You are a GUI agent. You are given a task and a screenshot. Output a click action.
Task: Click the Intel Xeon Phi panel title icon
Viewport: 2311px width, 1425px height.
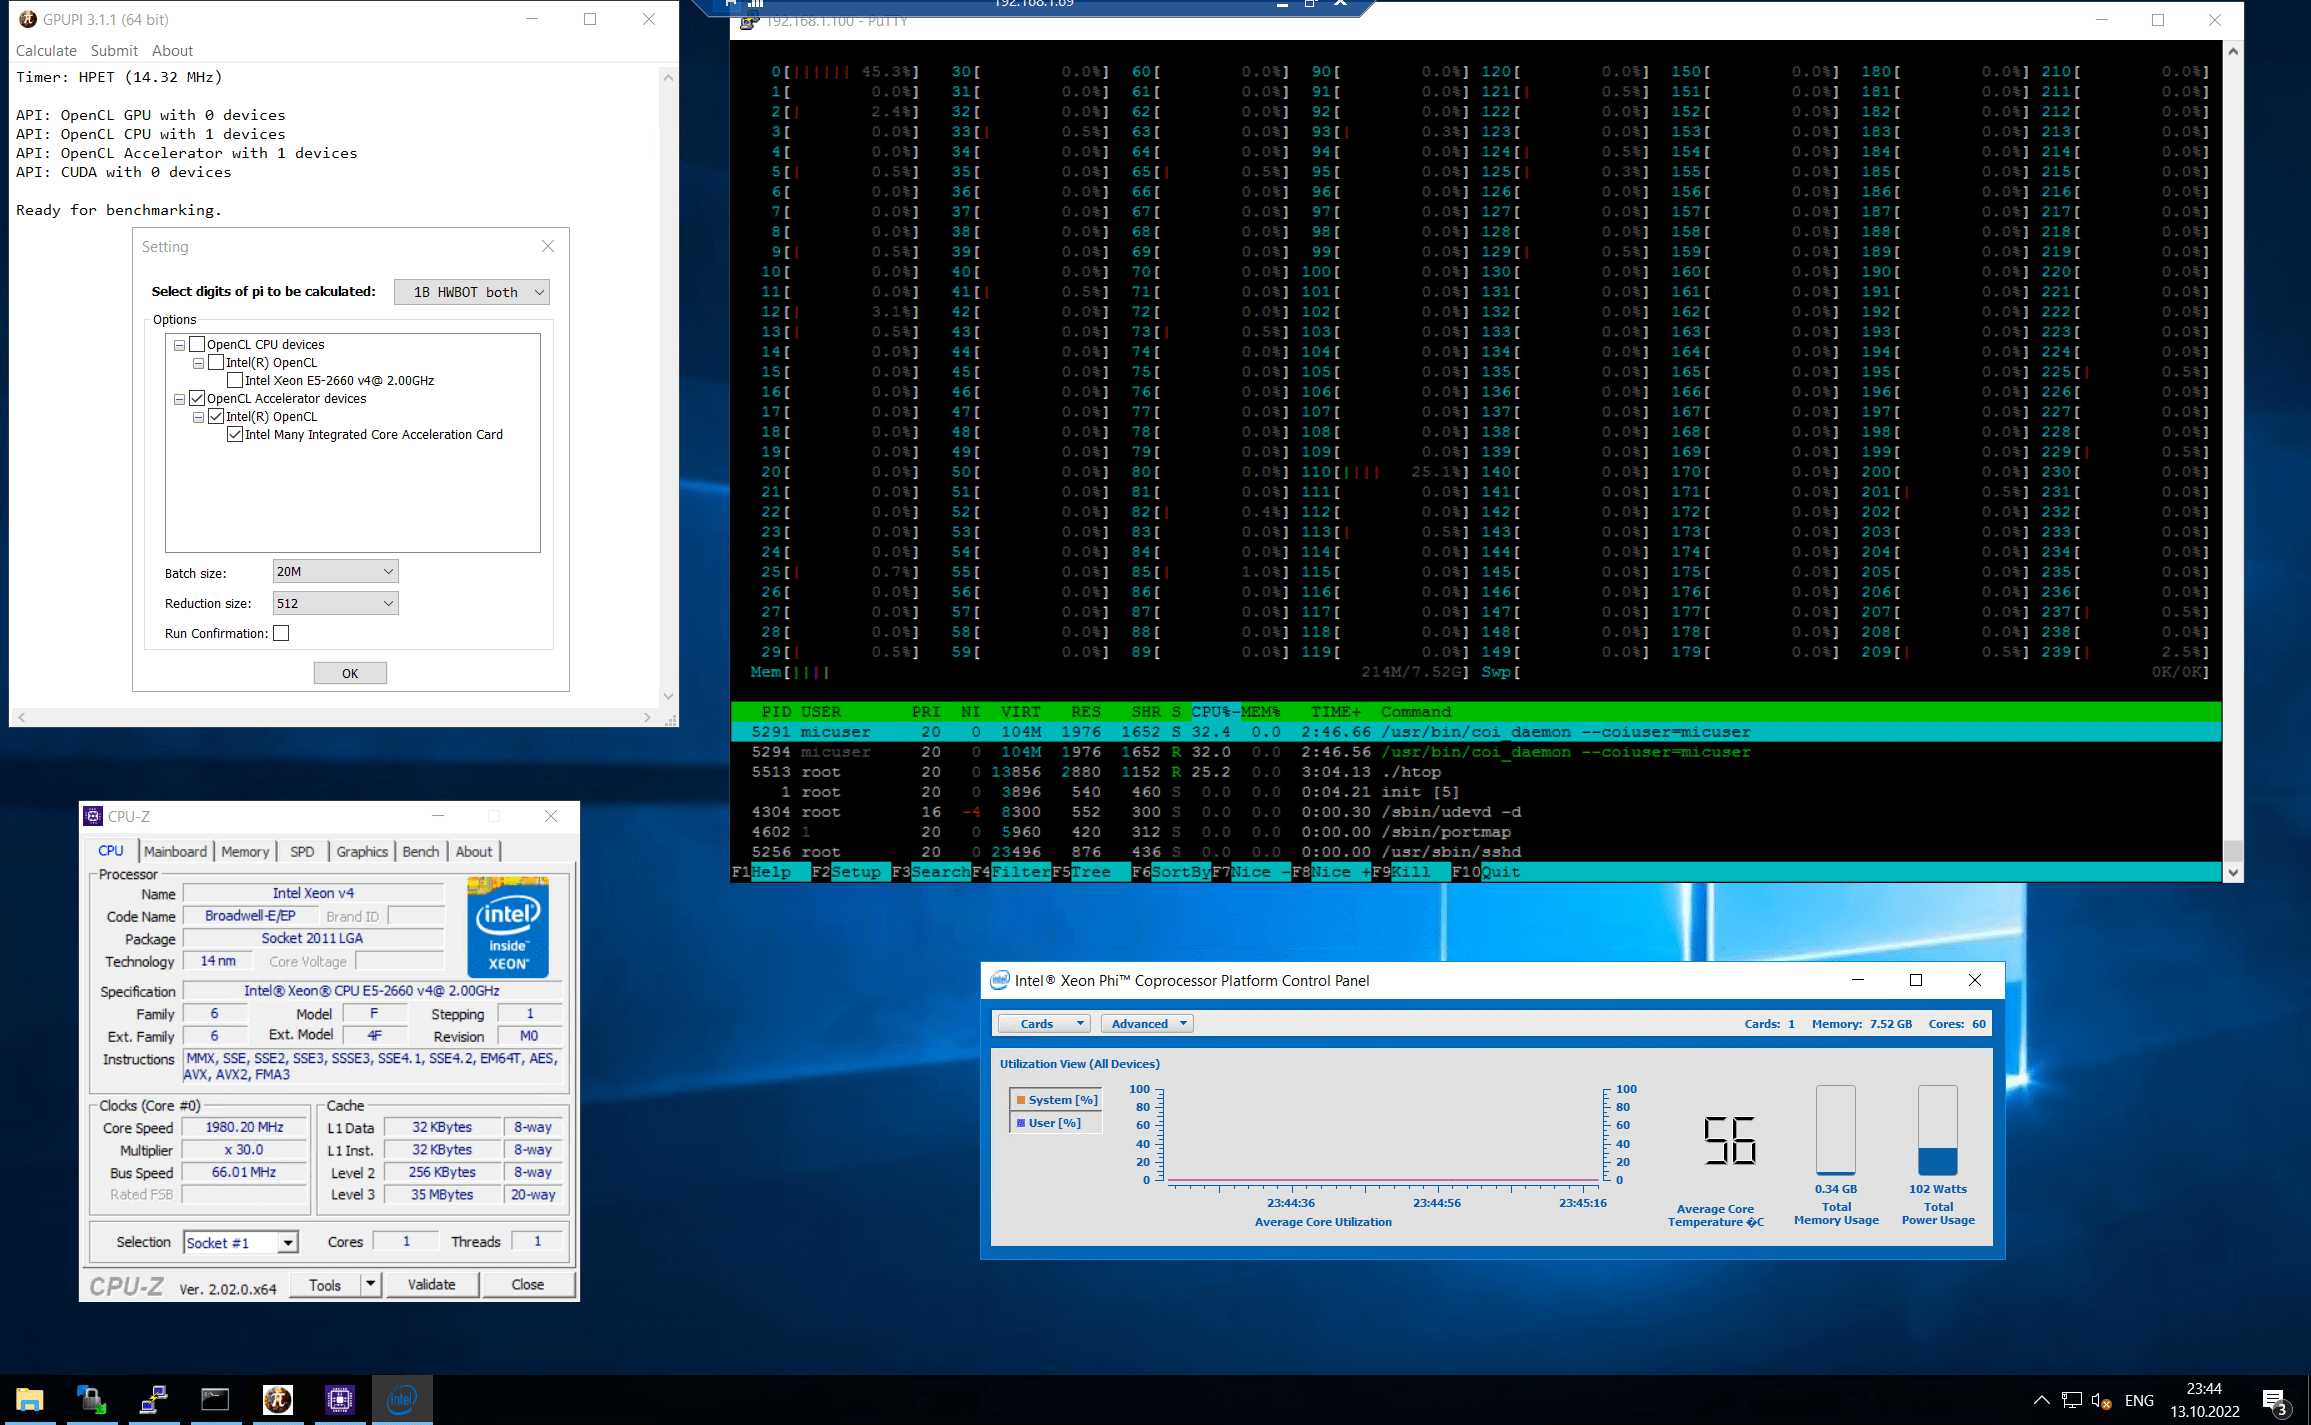point(999,980)
